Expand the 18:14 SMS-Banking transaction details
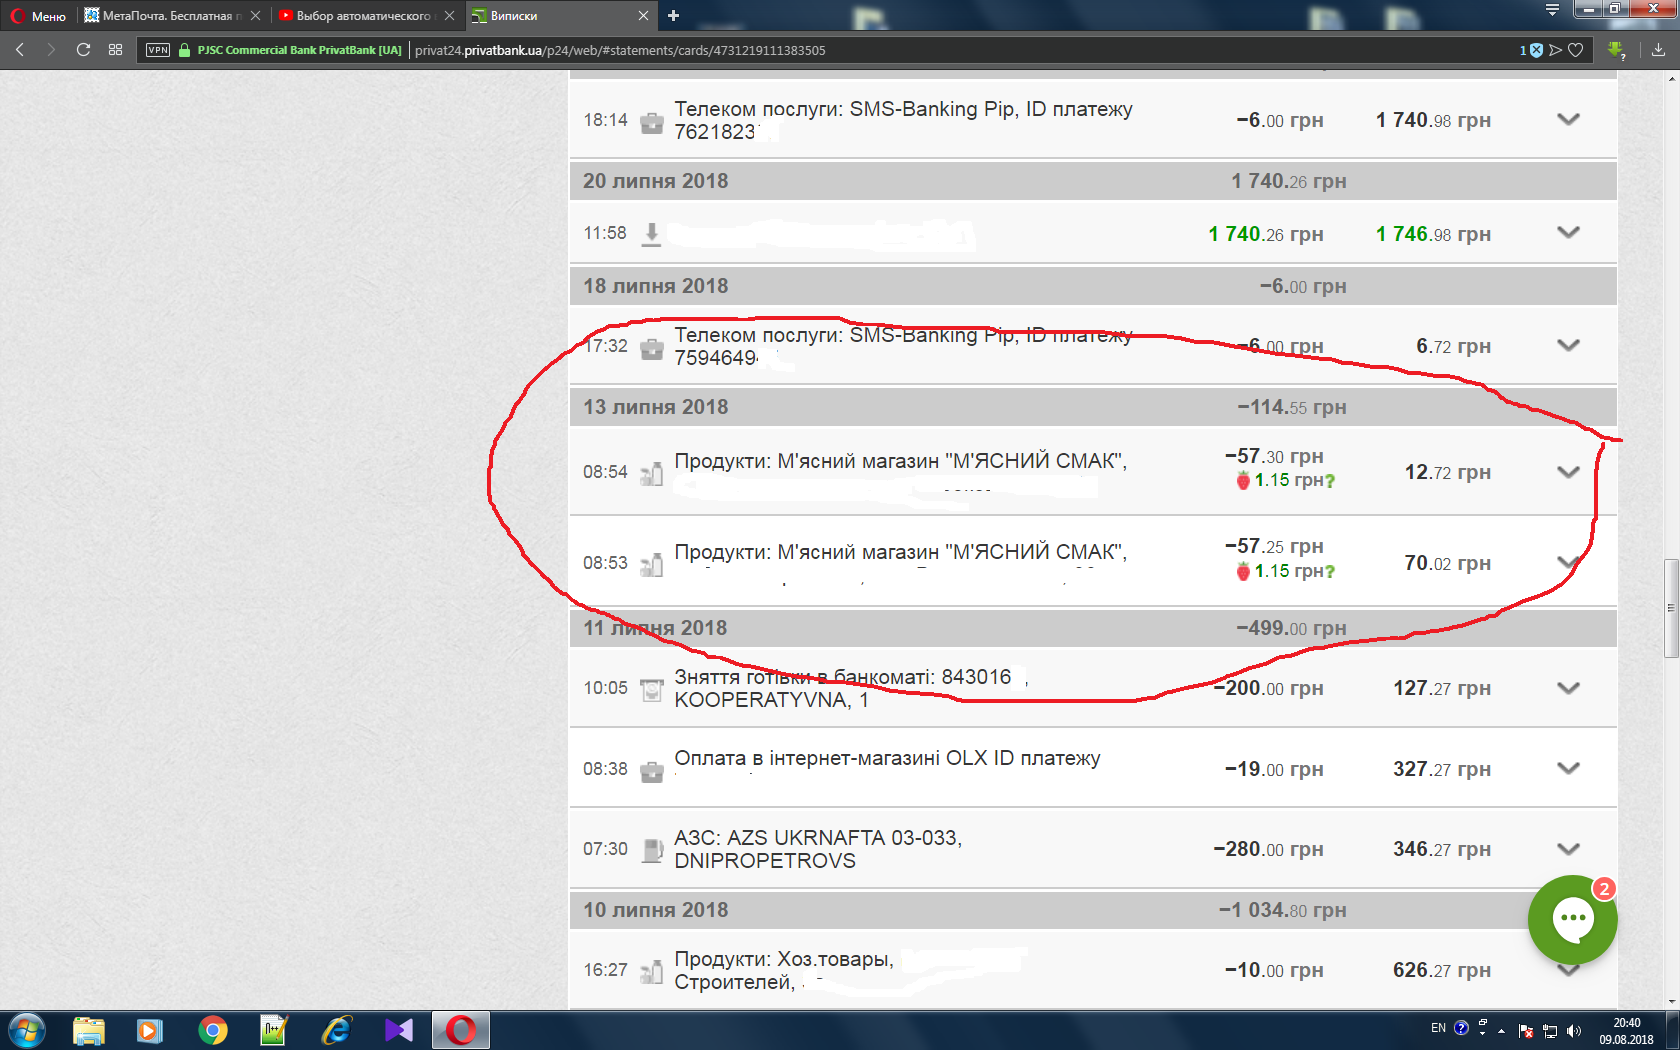 coord(1568,119)
